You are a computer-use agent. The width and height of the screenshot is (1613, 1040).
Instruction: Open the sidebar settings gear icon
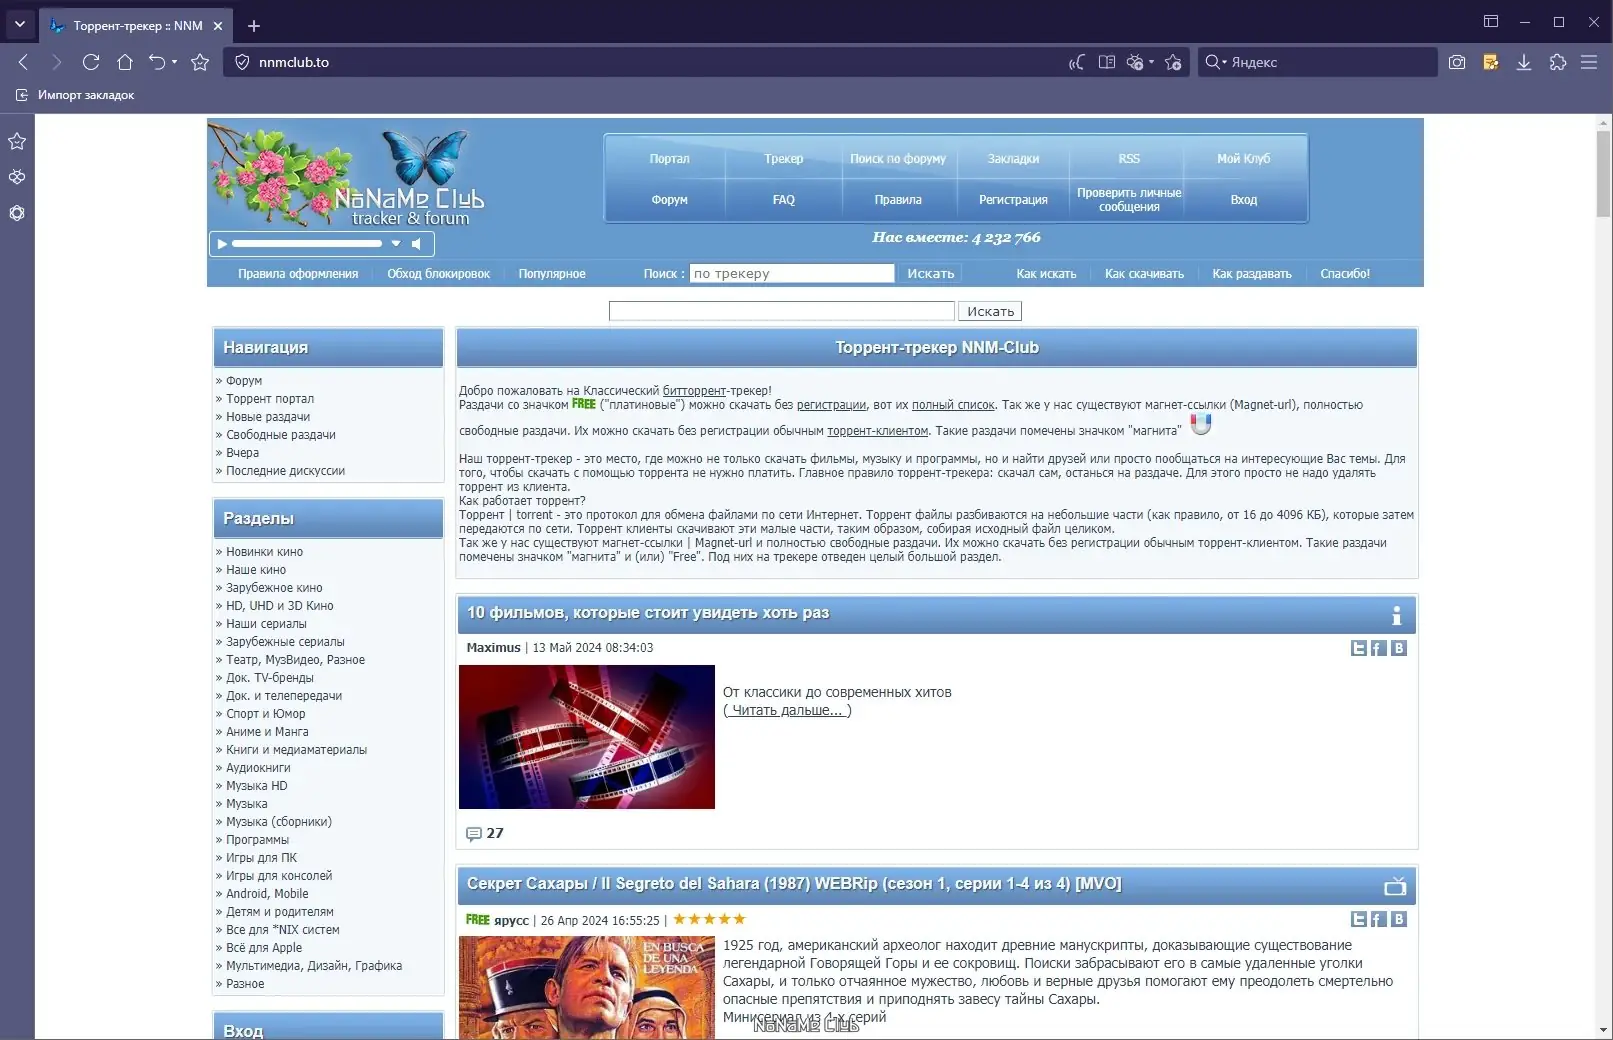(x=17, y=213)
